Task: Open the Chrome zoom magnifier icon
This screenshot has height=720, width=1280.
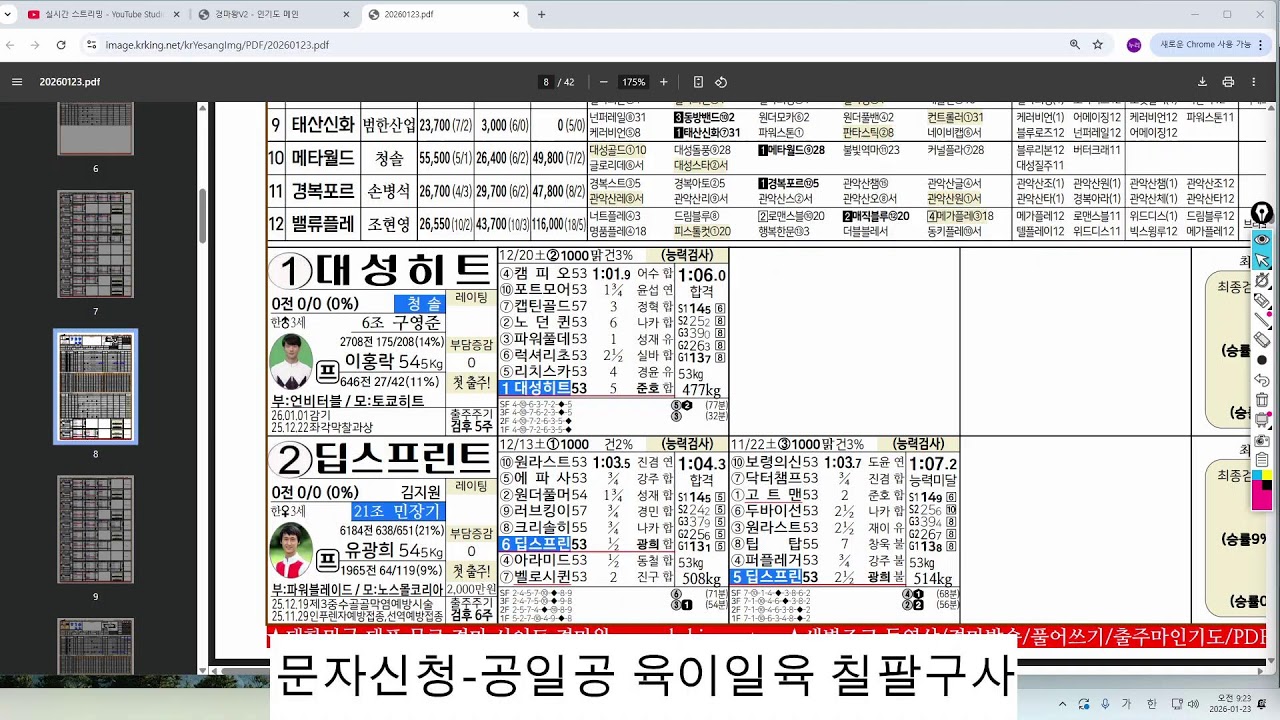Action: point(1075,45)
